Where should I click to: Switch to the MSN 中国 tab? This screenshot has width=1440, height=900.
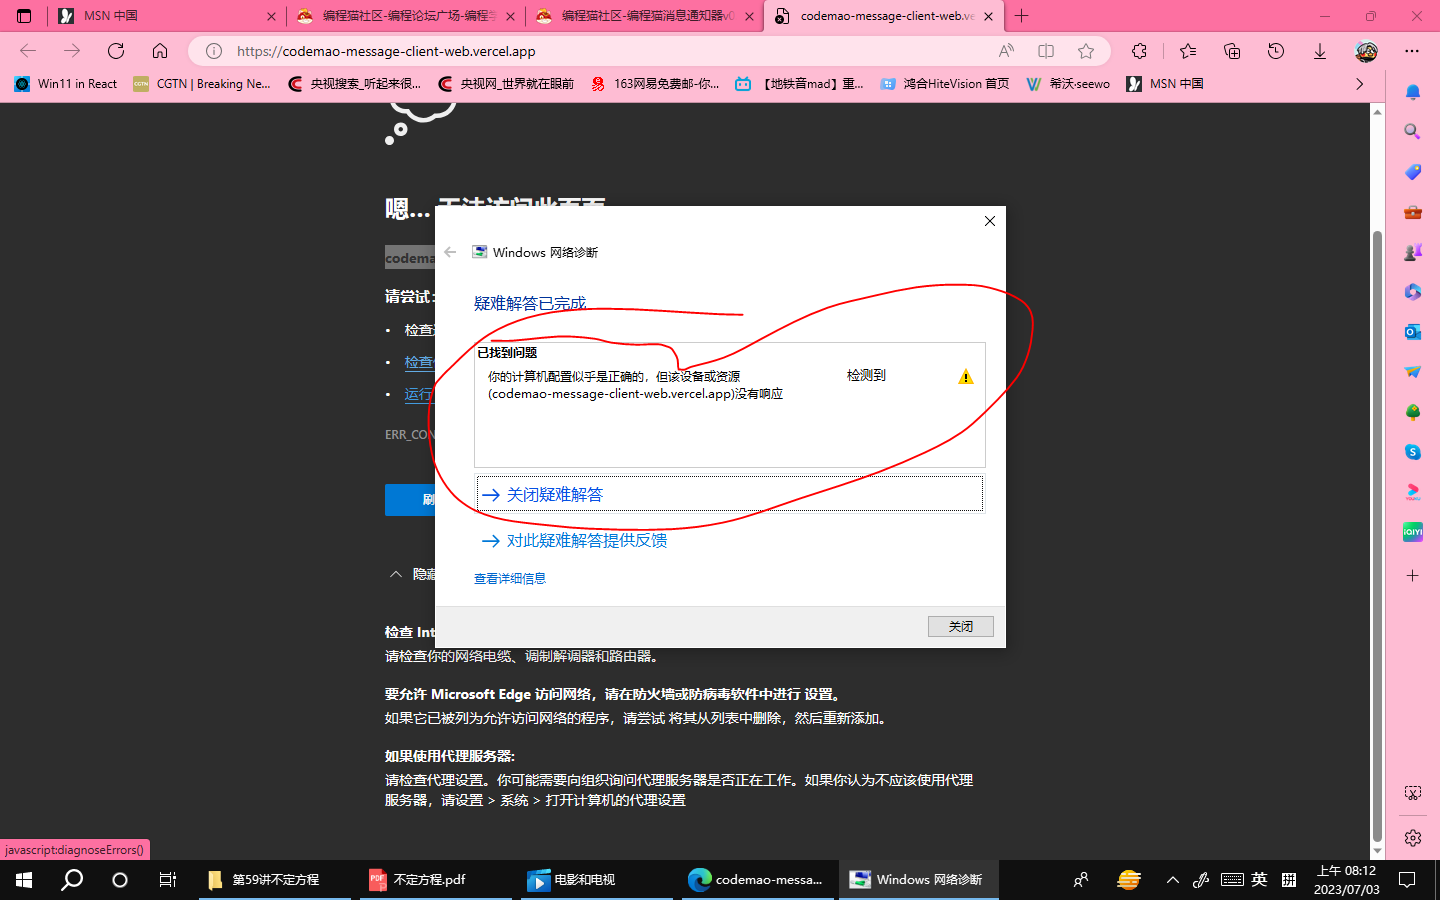point(168,16)
